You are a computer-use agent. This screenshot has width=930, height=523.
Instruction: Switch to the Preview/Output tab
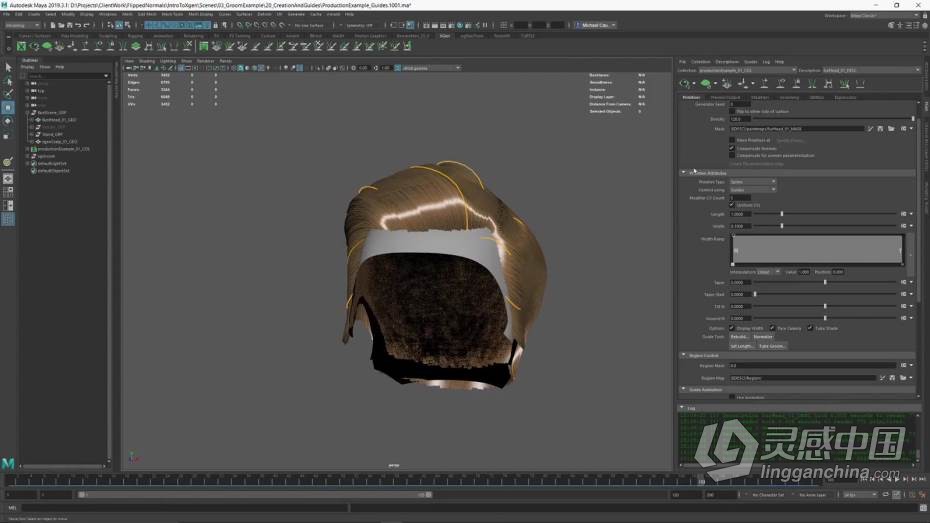pos(725,97)
